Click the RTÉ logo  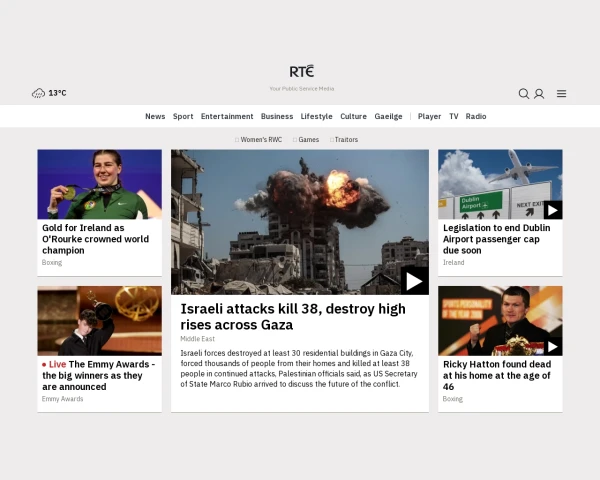(x=301, y=71)
